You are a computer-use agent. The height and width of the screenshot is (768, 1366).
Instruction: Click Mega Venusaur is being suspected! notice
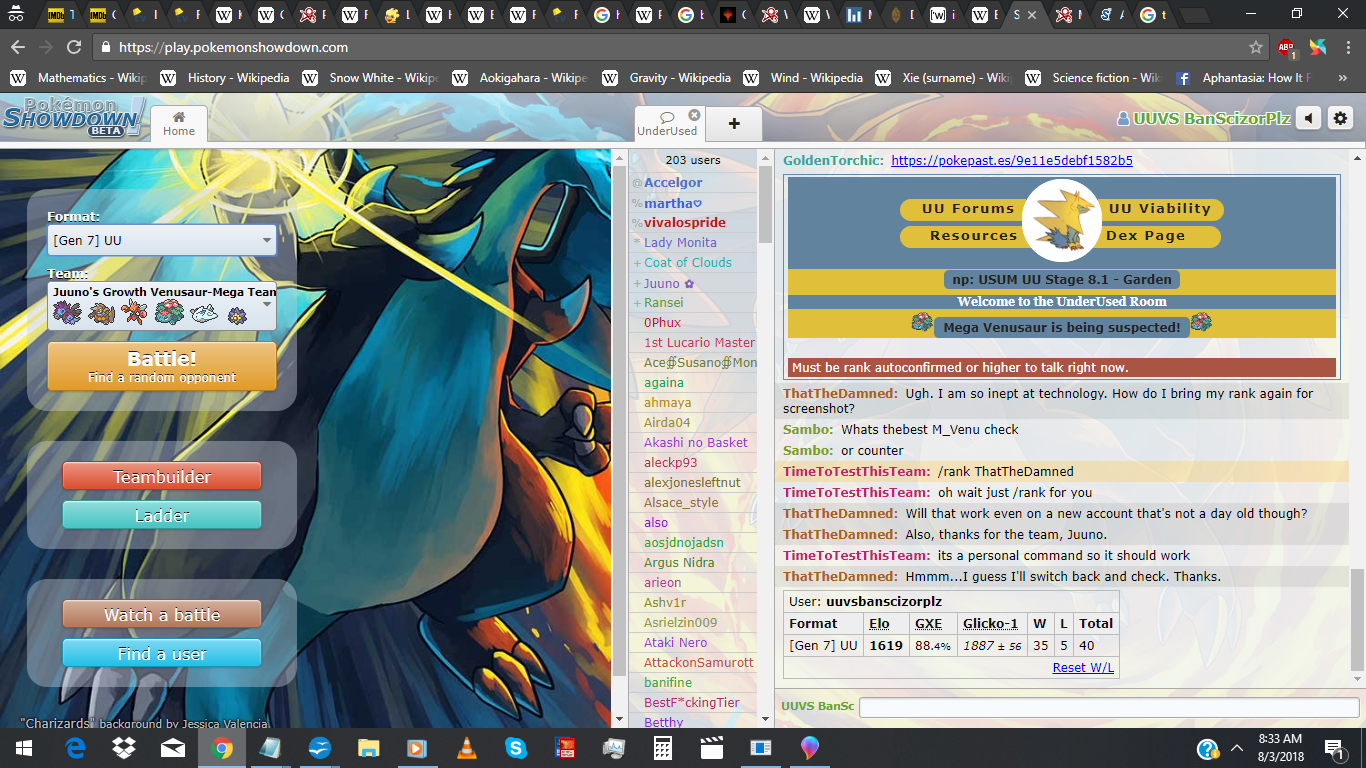[x=1061, y=327]
